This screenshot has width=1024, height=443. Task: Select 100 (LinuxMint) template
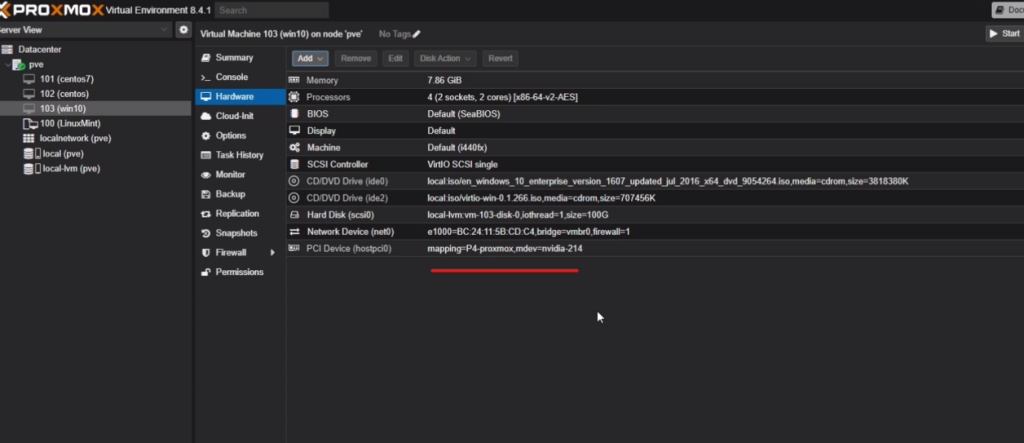point(70,123)
